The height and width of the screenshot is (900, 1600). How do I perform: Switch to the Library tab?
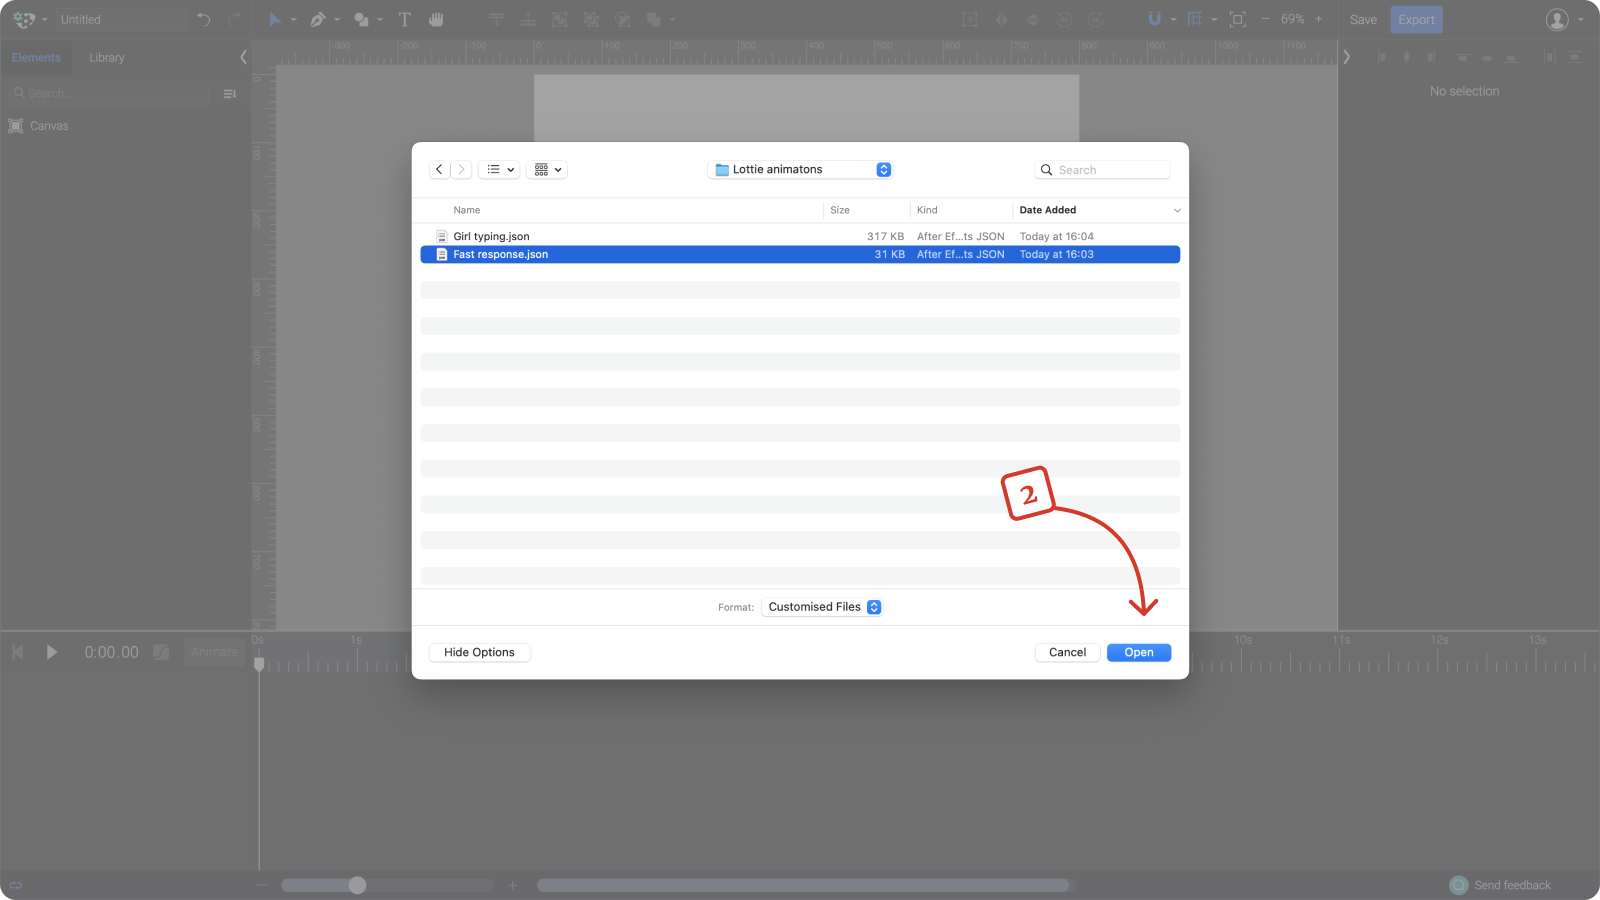click(x=106, y=57)
